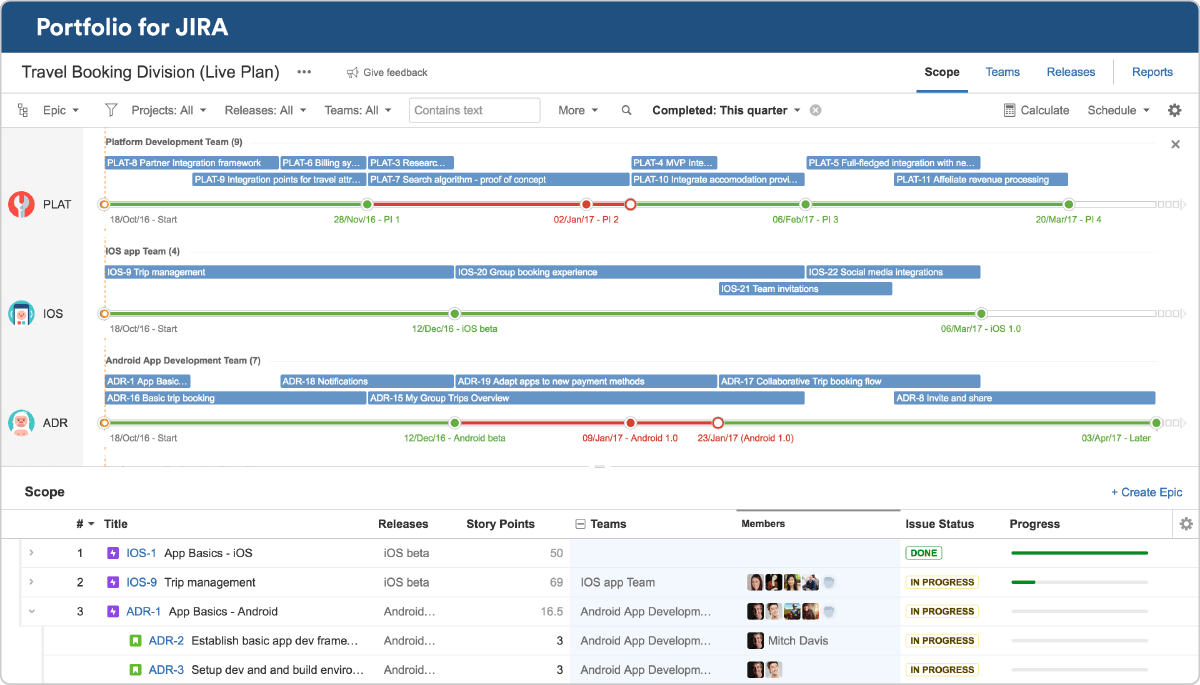This screenshot has width=1200, height=685.
Task: Collapse the Teams column group toggle
Action: point(580,524)
